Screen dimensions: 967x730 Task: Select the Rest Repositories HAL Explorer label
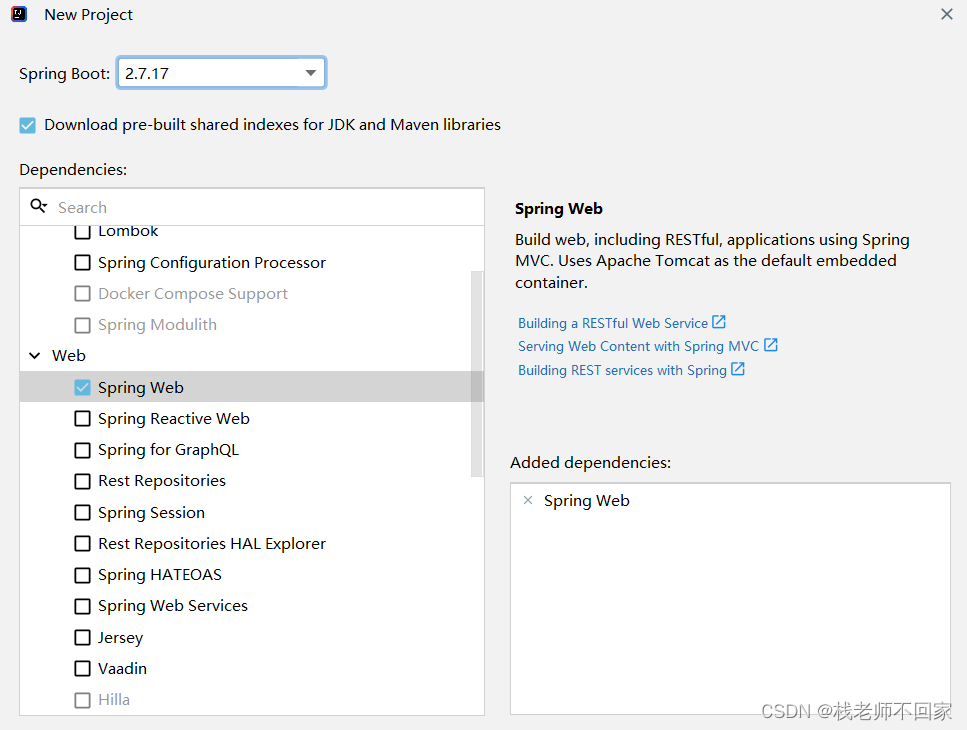point(212,544)
